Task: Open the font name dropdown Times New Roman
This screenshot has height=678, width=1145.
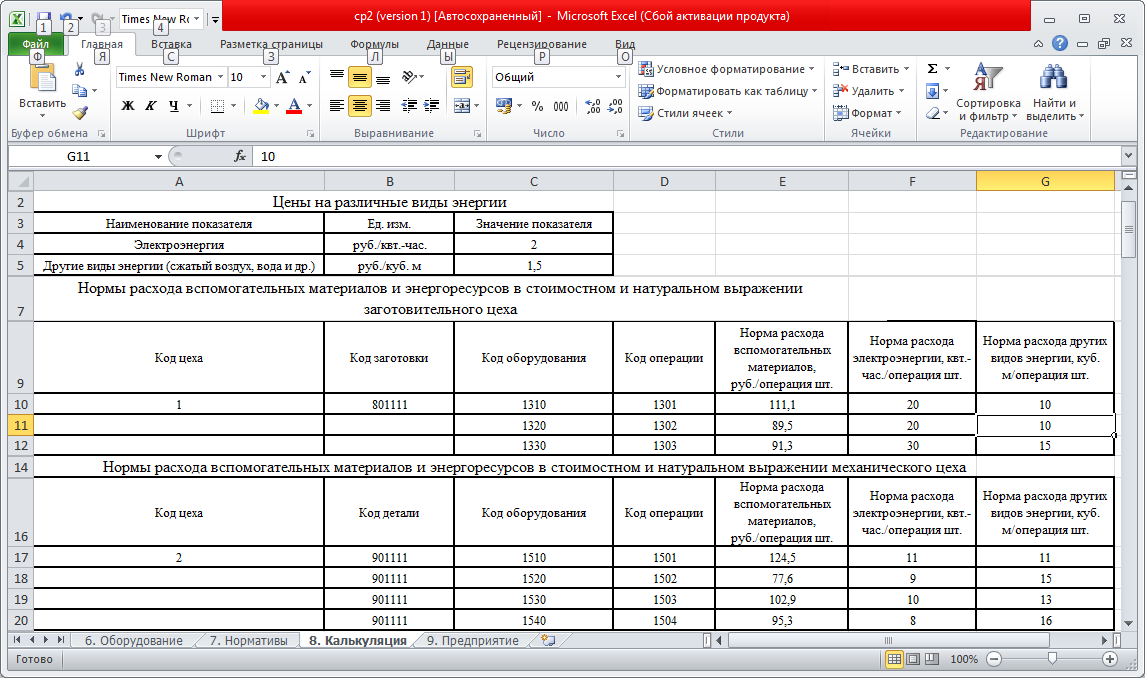Action: (220, 77)
